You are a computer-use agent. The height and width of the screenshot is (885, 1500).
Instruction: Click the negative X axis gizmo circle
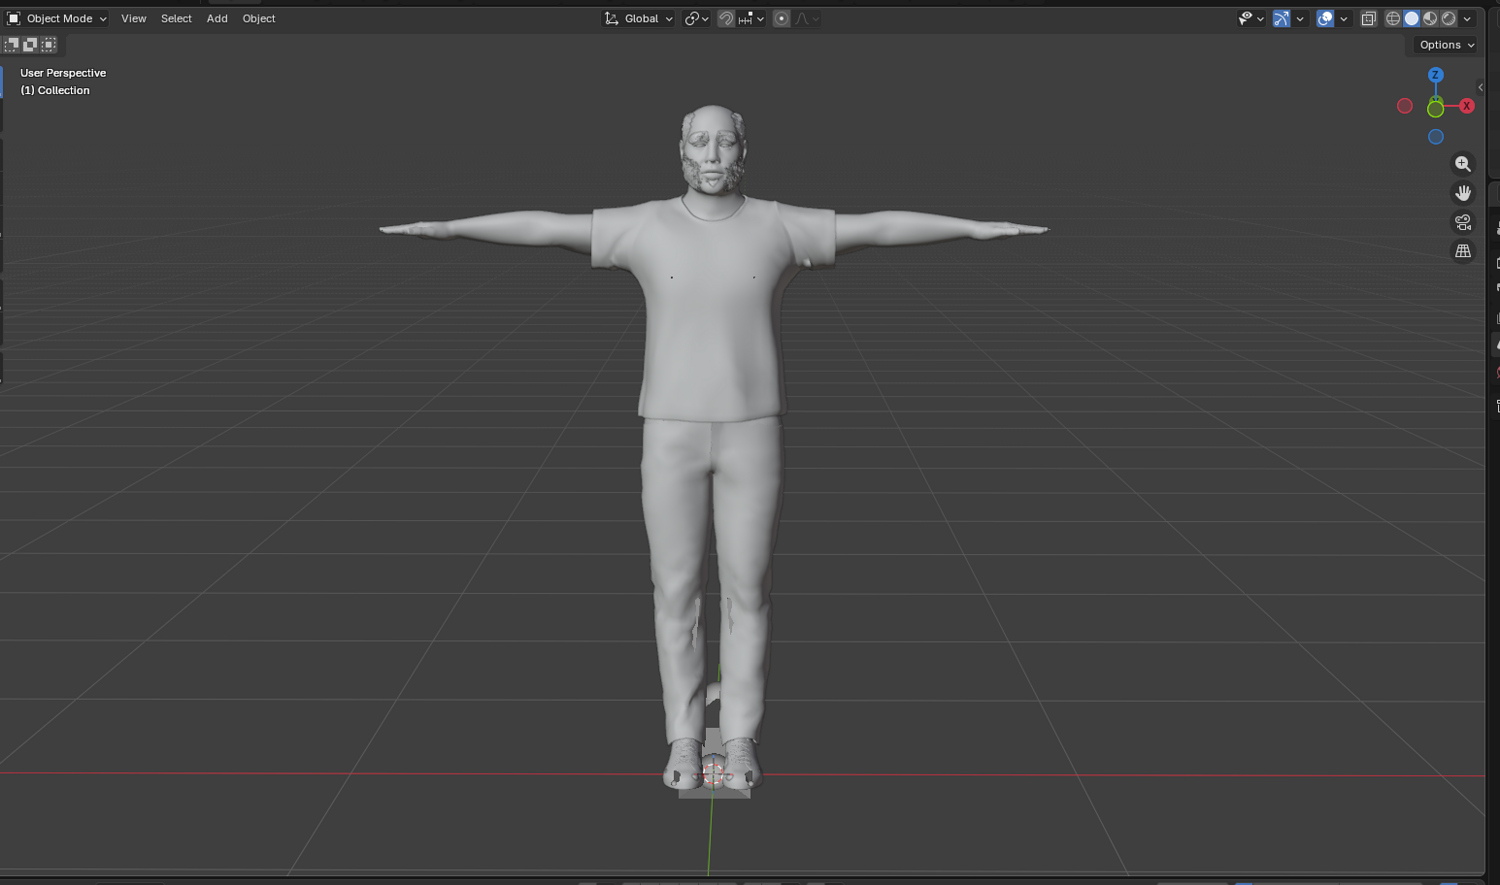(x=1405, y=106)
